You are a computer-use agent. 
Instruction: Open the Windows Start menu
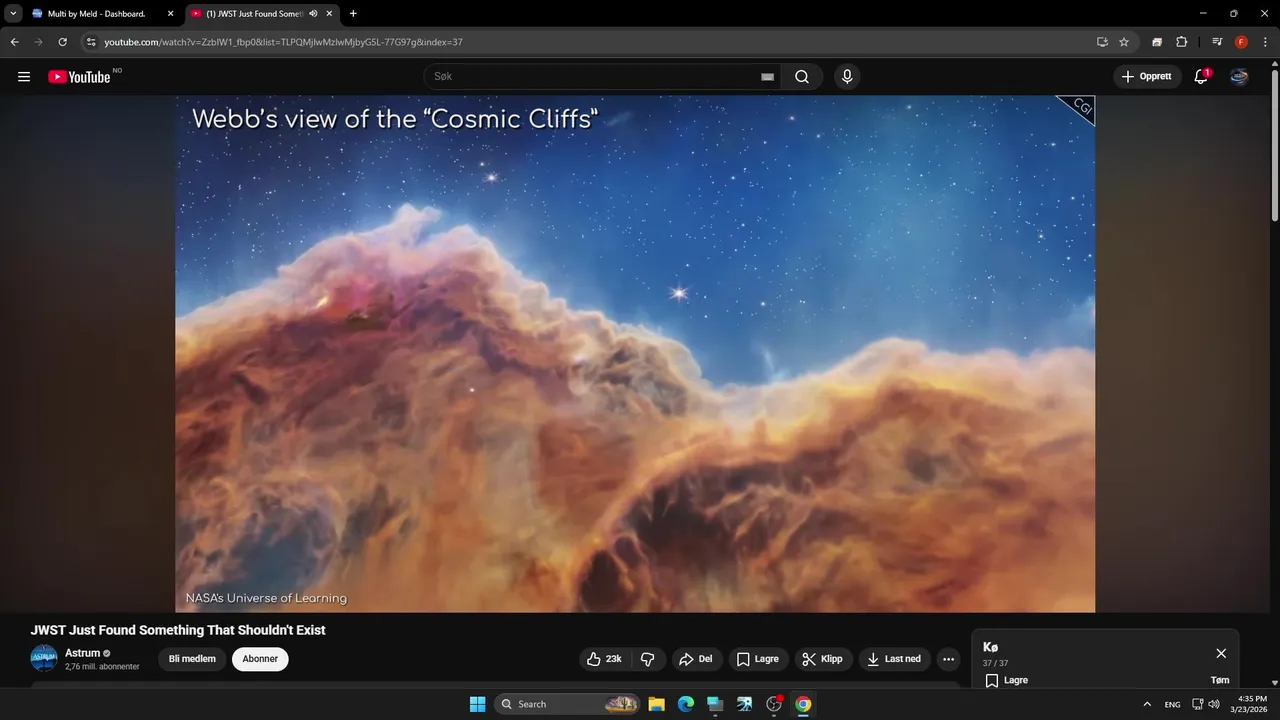477,704
